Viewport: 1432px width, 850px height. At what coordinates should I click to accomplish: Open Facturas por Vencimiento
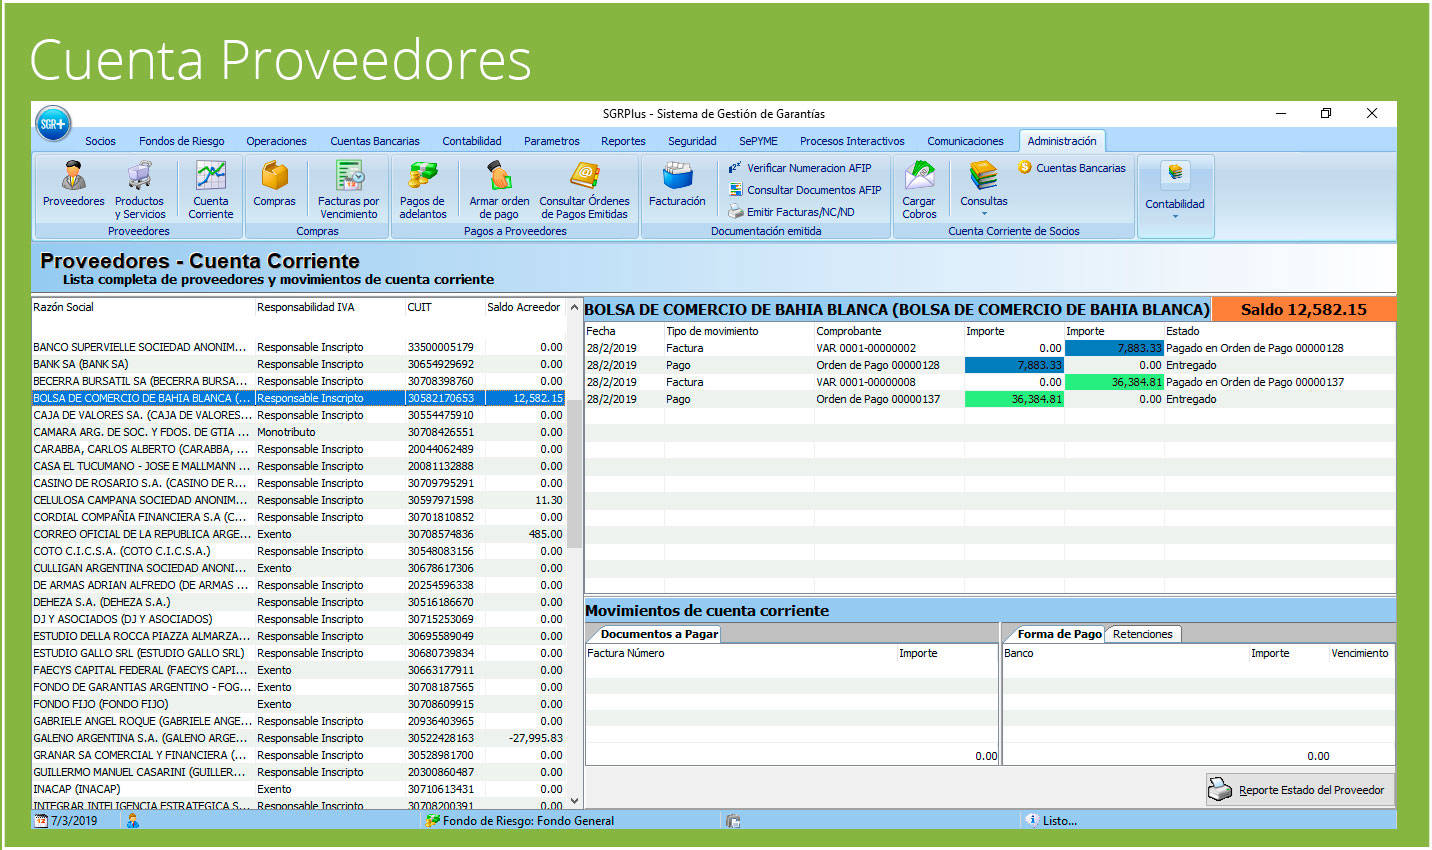(348, 188)
